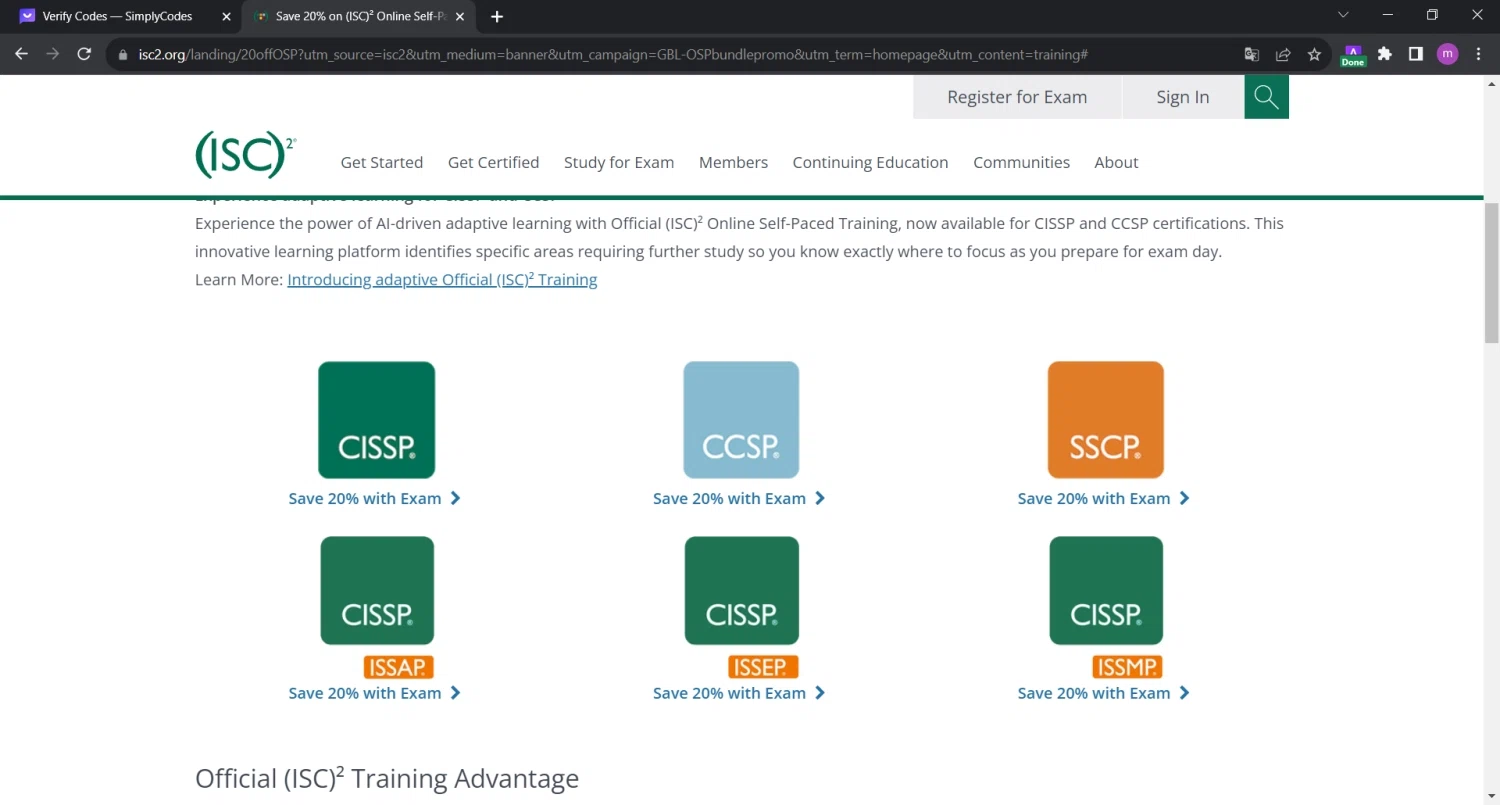
Task: Open the About menu
Action: (x=1116, y=162)
